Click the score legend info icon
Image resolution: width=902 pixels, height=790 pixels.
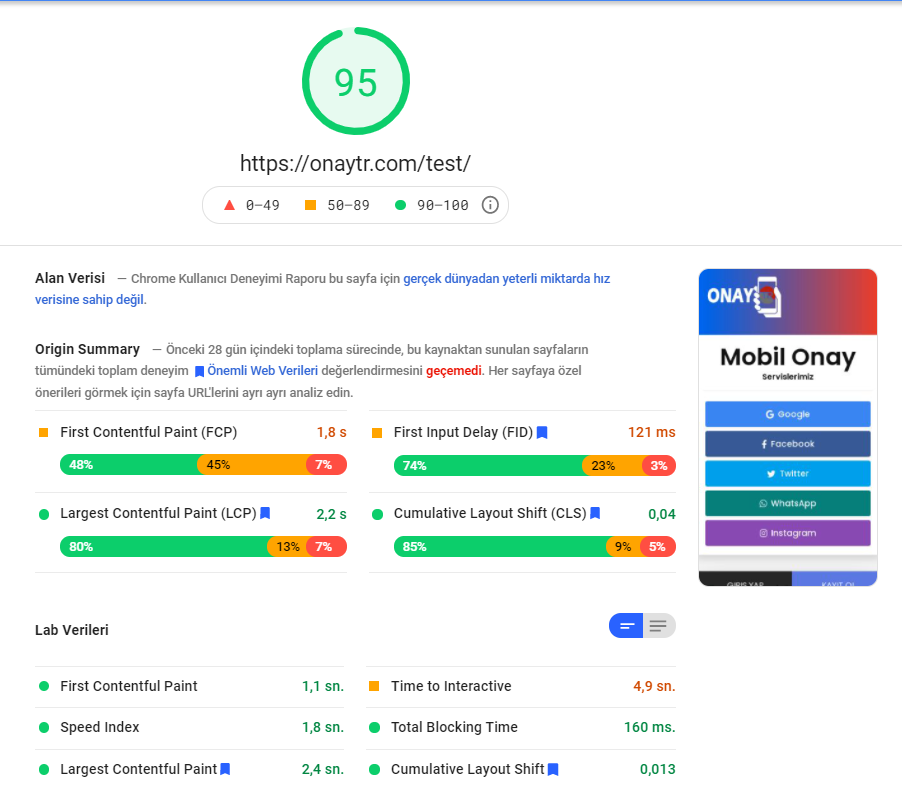click(490, 205)
